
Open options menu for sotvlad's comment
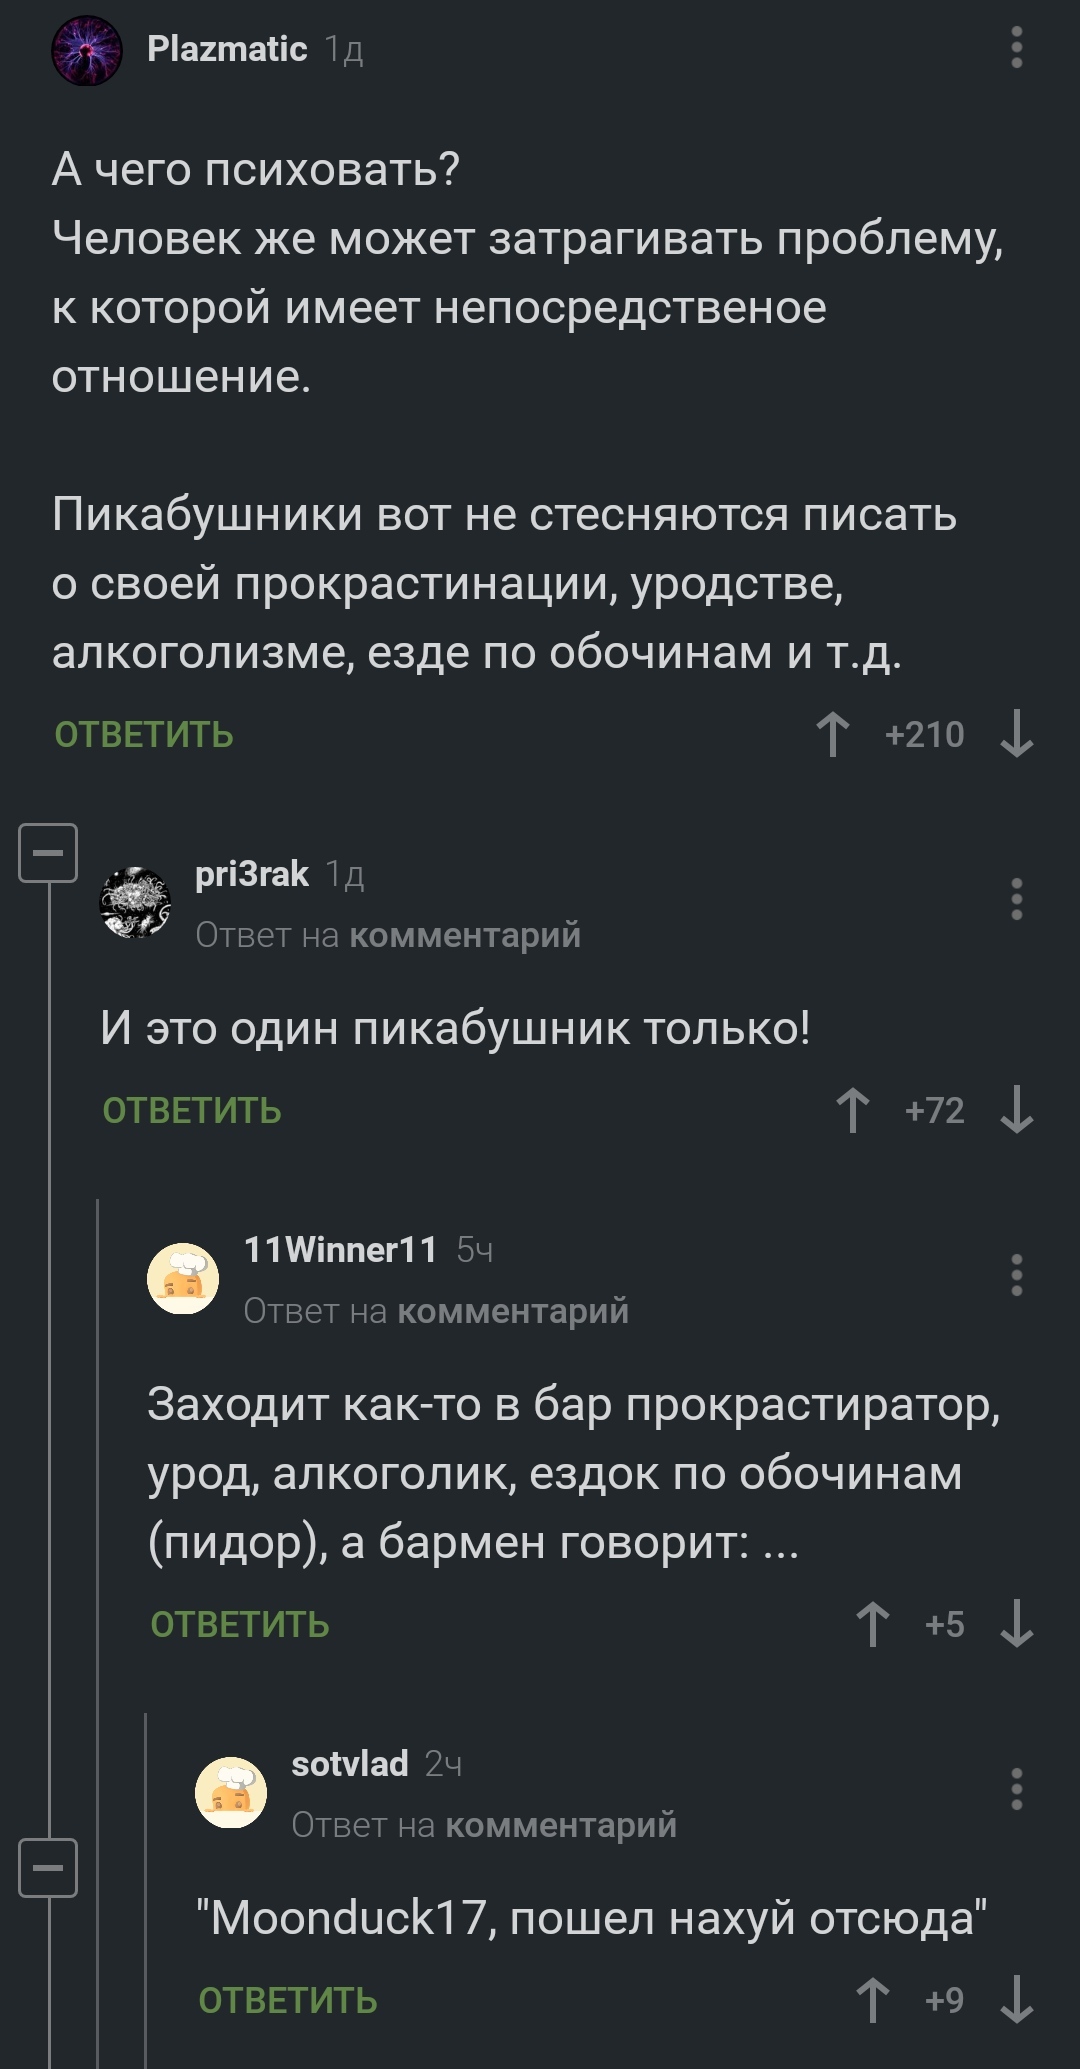click(1016, 1789)
